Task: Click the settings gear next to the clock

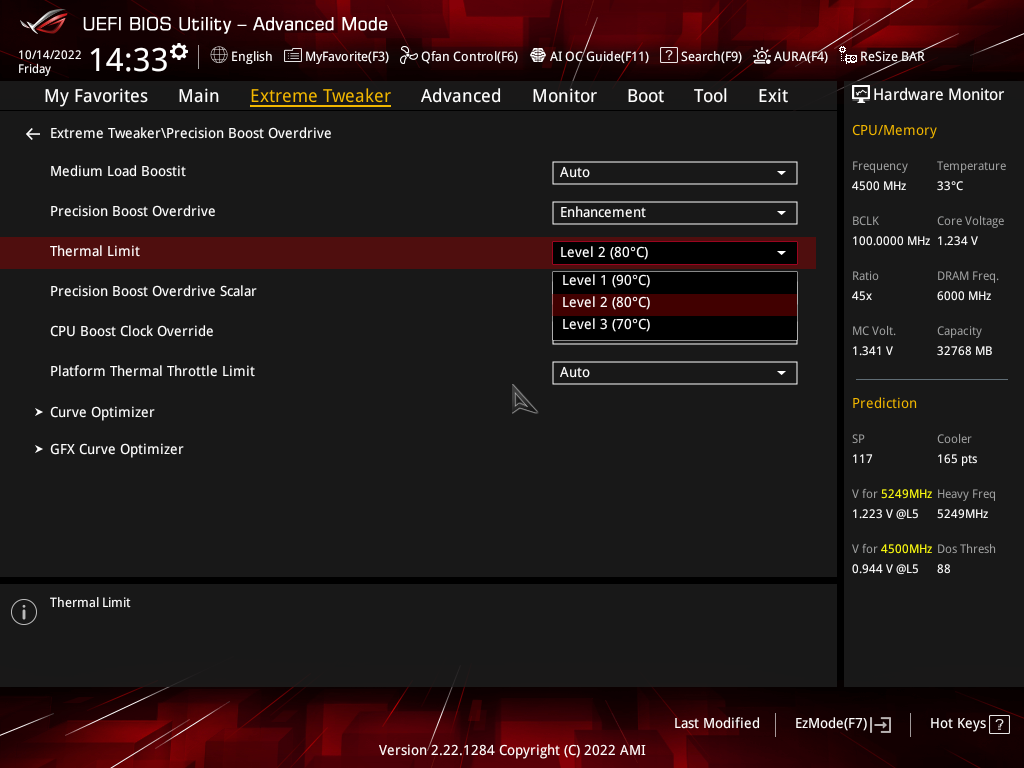Action: 179,52
